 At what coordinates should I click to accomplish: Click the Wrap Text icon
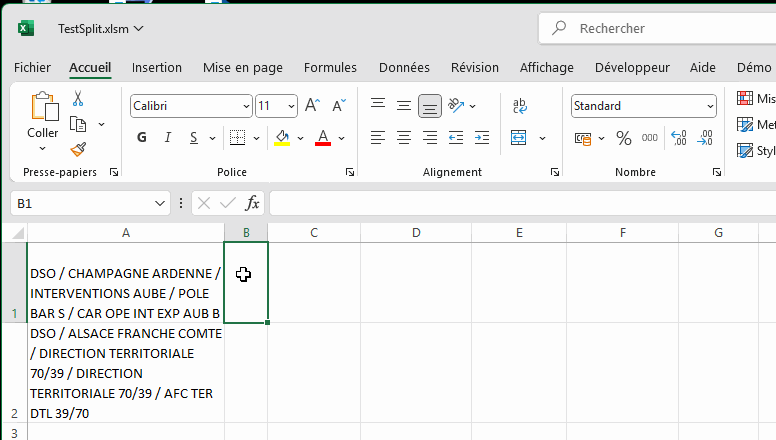(x=520, y=106)
